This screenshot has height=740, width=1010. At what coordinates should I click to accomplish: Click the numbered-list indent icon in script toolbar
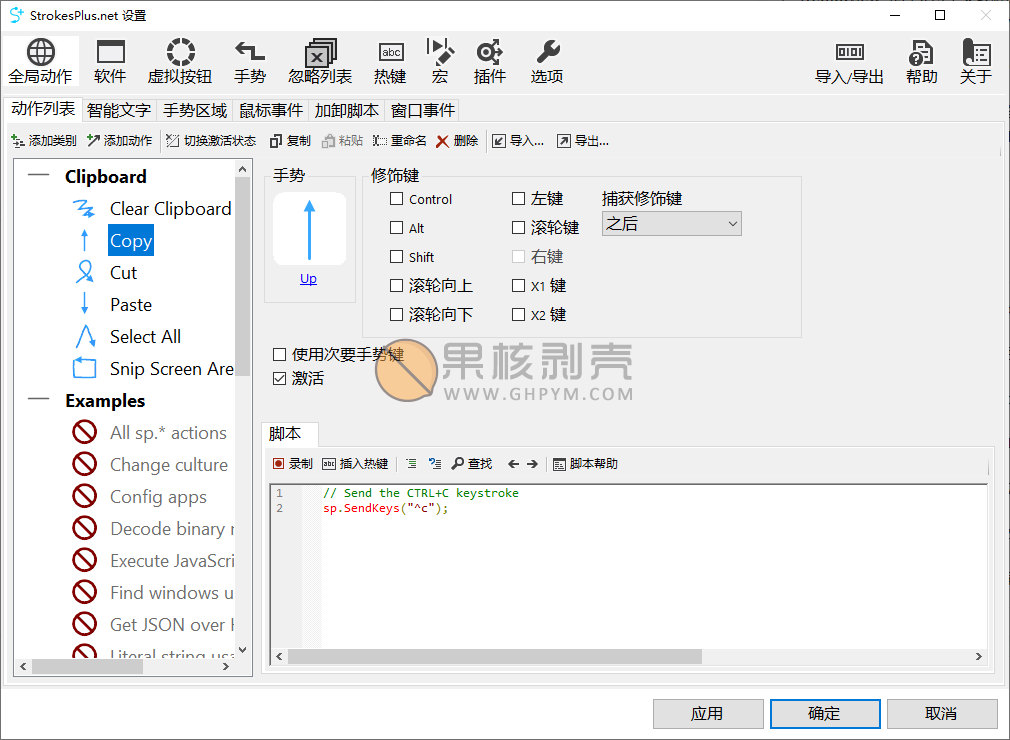tap(435, 464)
